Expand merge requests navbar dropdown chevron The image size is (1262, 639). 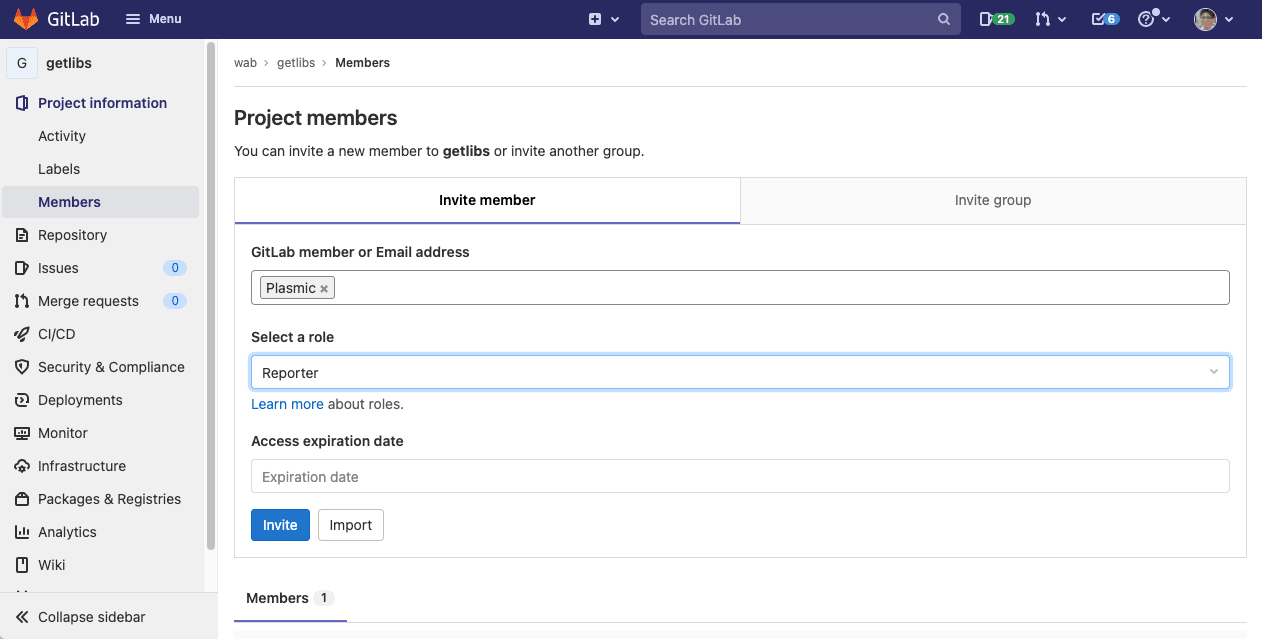coord(1062,19)
